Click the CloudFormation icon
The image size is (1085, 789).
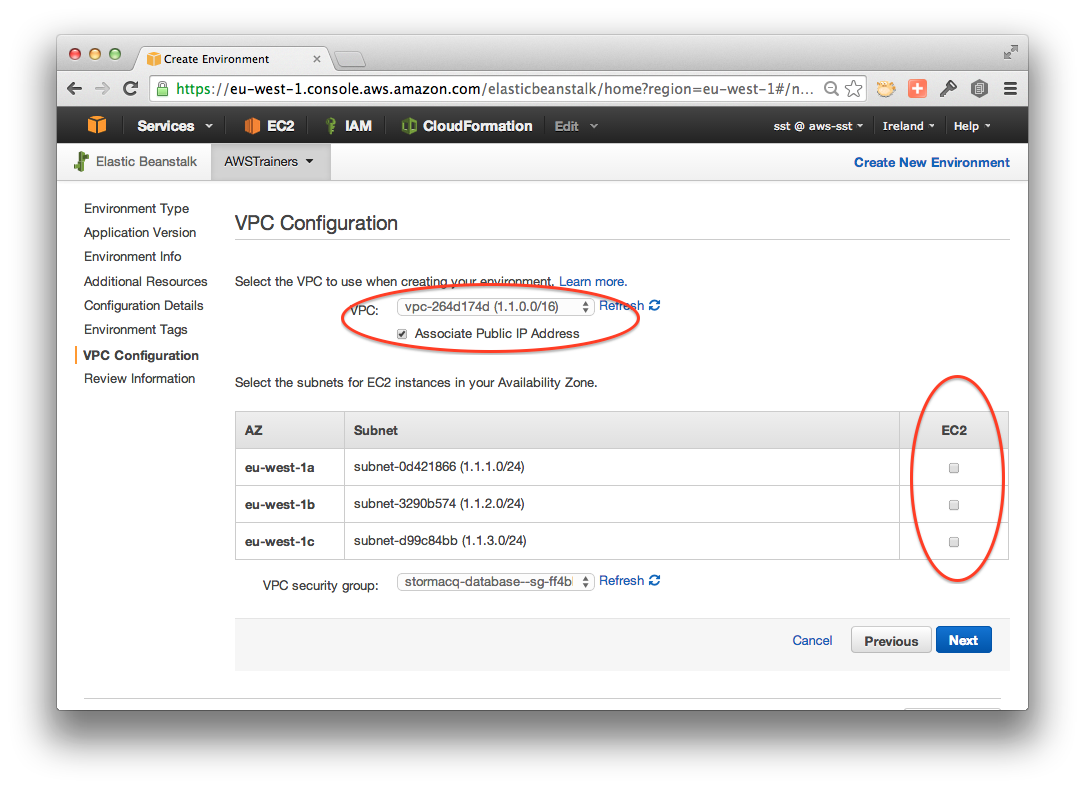click(x=409, y=126)
